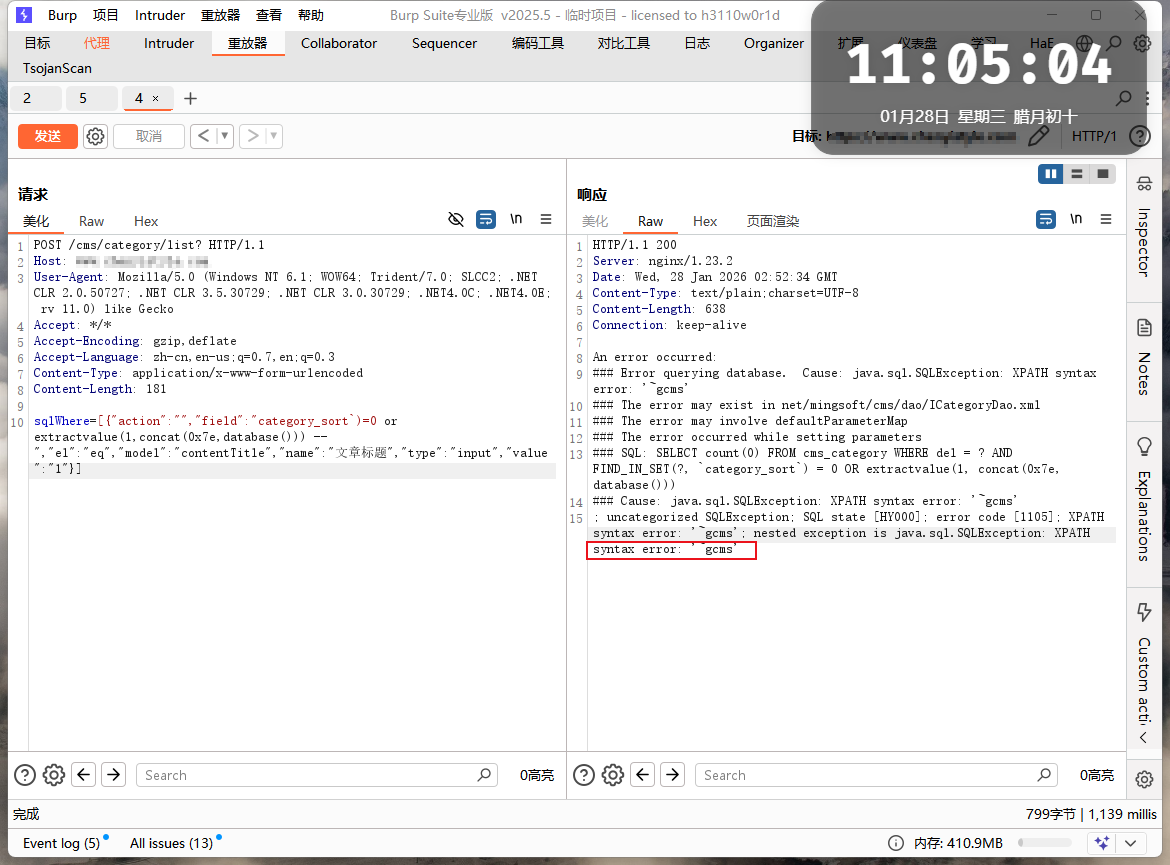The width and height of the screenshot is (1170, 865).
Task: Open side panel settings gear
Action: tap(1144, 780)
